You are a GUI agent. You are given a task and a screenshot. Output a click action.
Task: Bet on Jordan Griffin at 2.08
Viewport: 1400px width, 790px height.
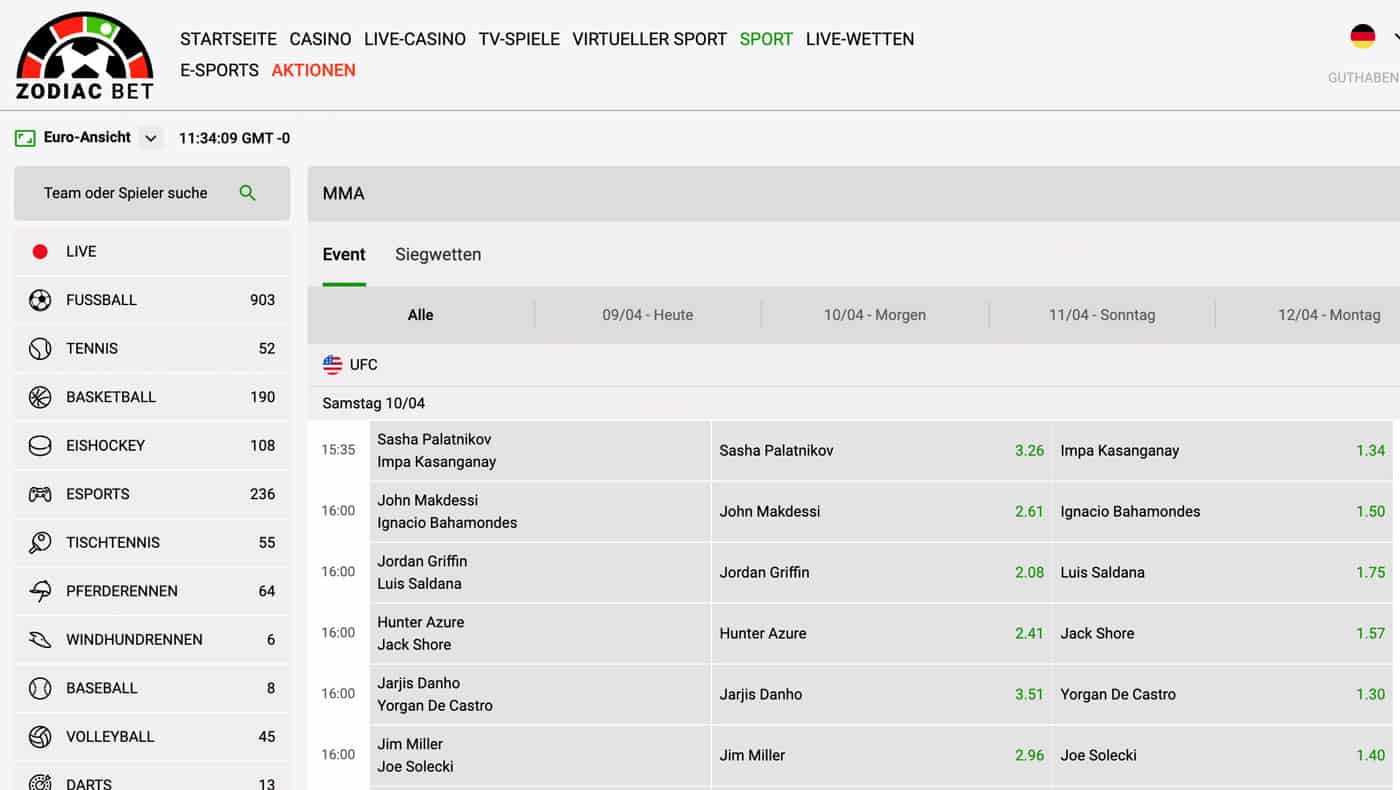pos(881,573)
